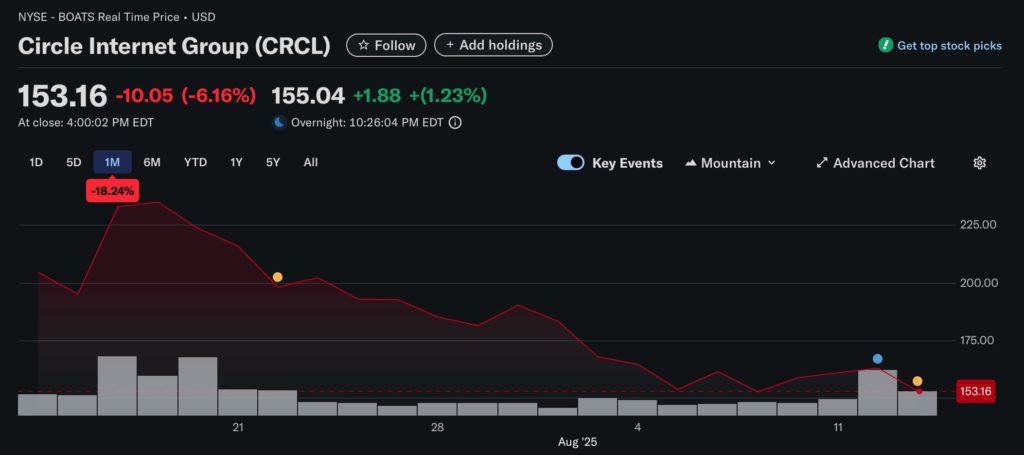Select the YTD time range

(x=195, y=163)
